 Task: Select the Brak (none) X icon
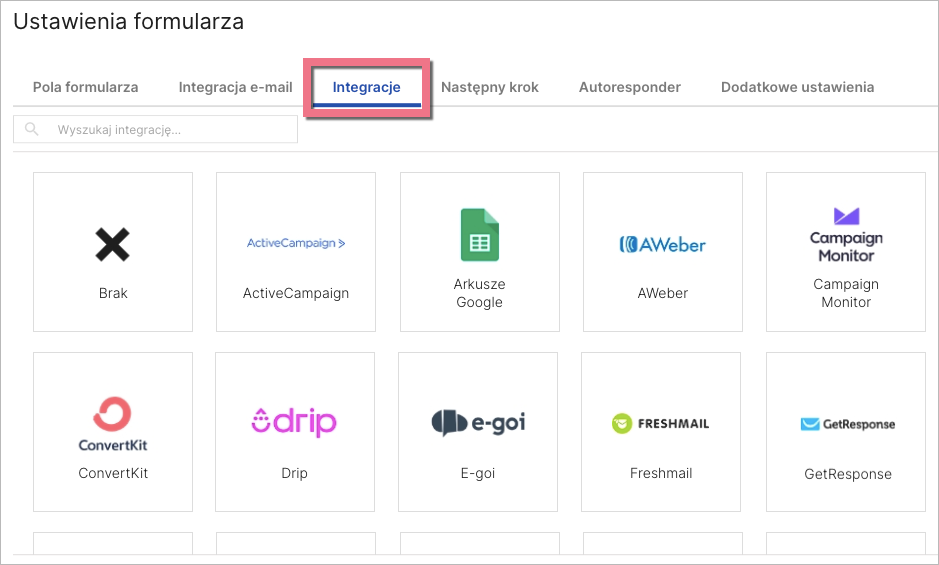[x=113, y=244]
